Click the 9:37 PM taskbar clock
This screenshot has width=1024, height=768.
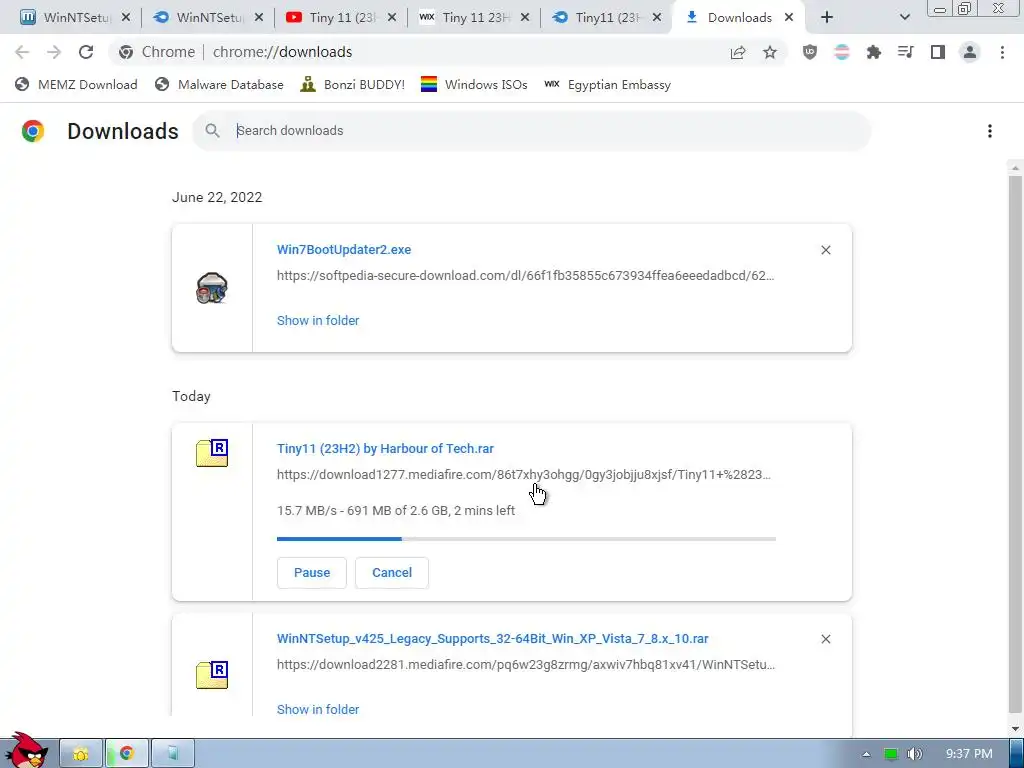point(969,754)
